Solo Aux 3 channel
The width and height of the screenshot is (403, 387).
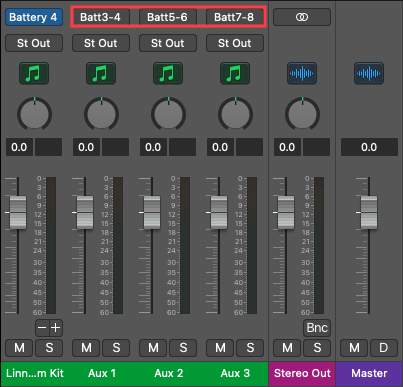point(250,348)
